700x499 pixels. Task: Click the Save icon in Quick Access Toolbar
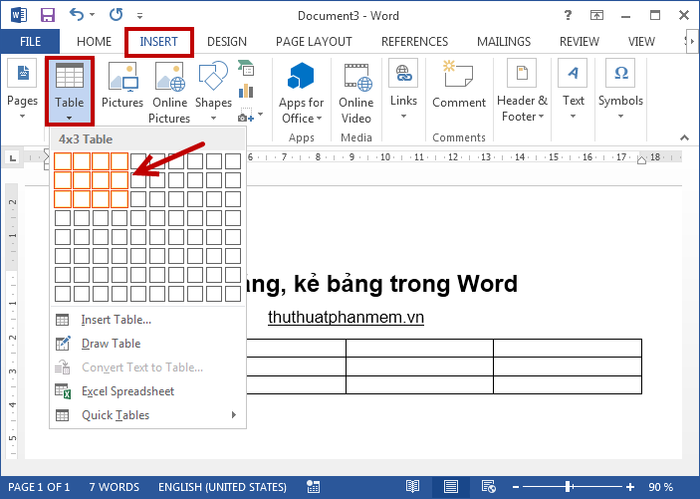click(x=47, y=15)
